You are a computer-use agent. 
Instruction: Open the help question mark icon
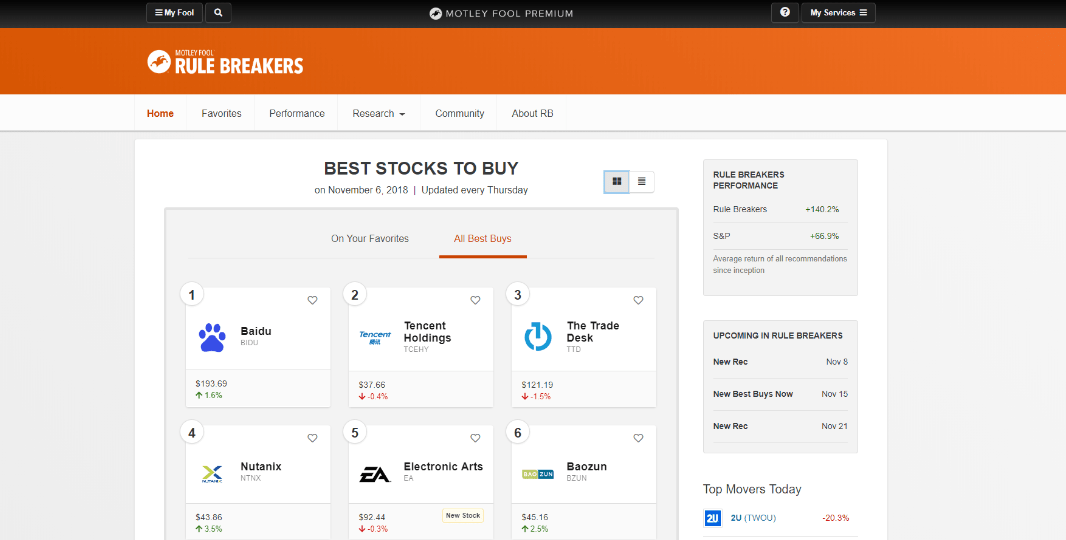[785, 13]
